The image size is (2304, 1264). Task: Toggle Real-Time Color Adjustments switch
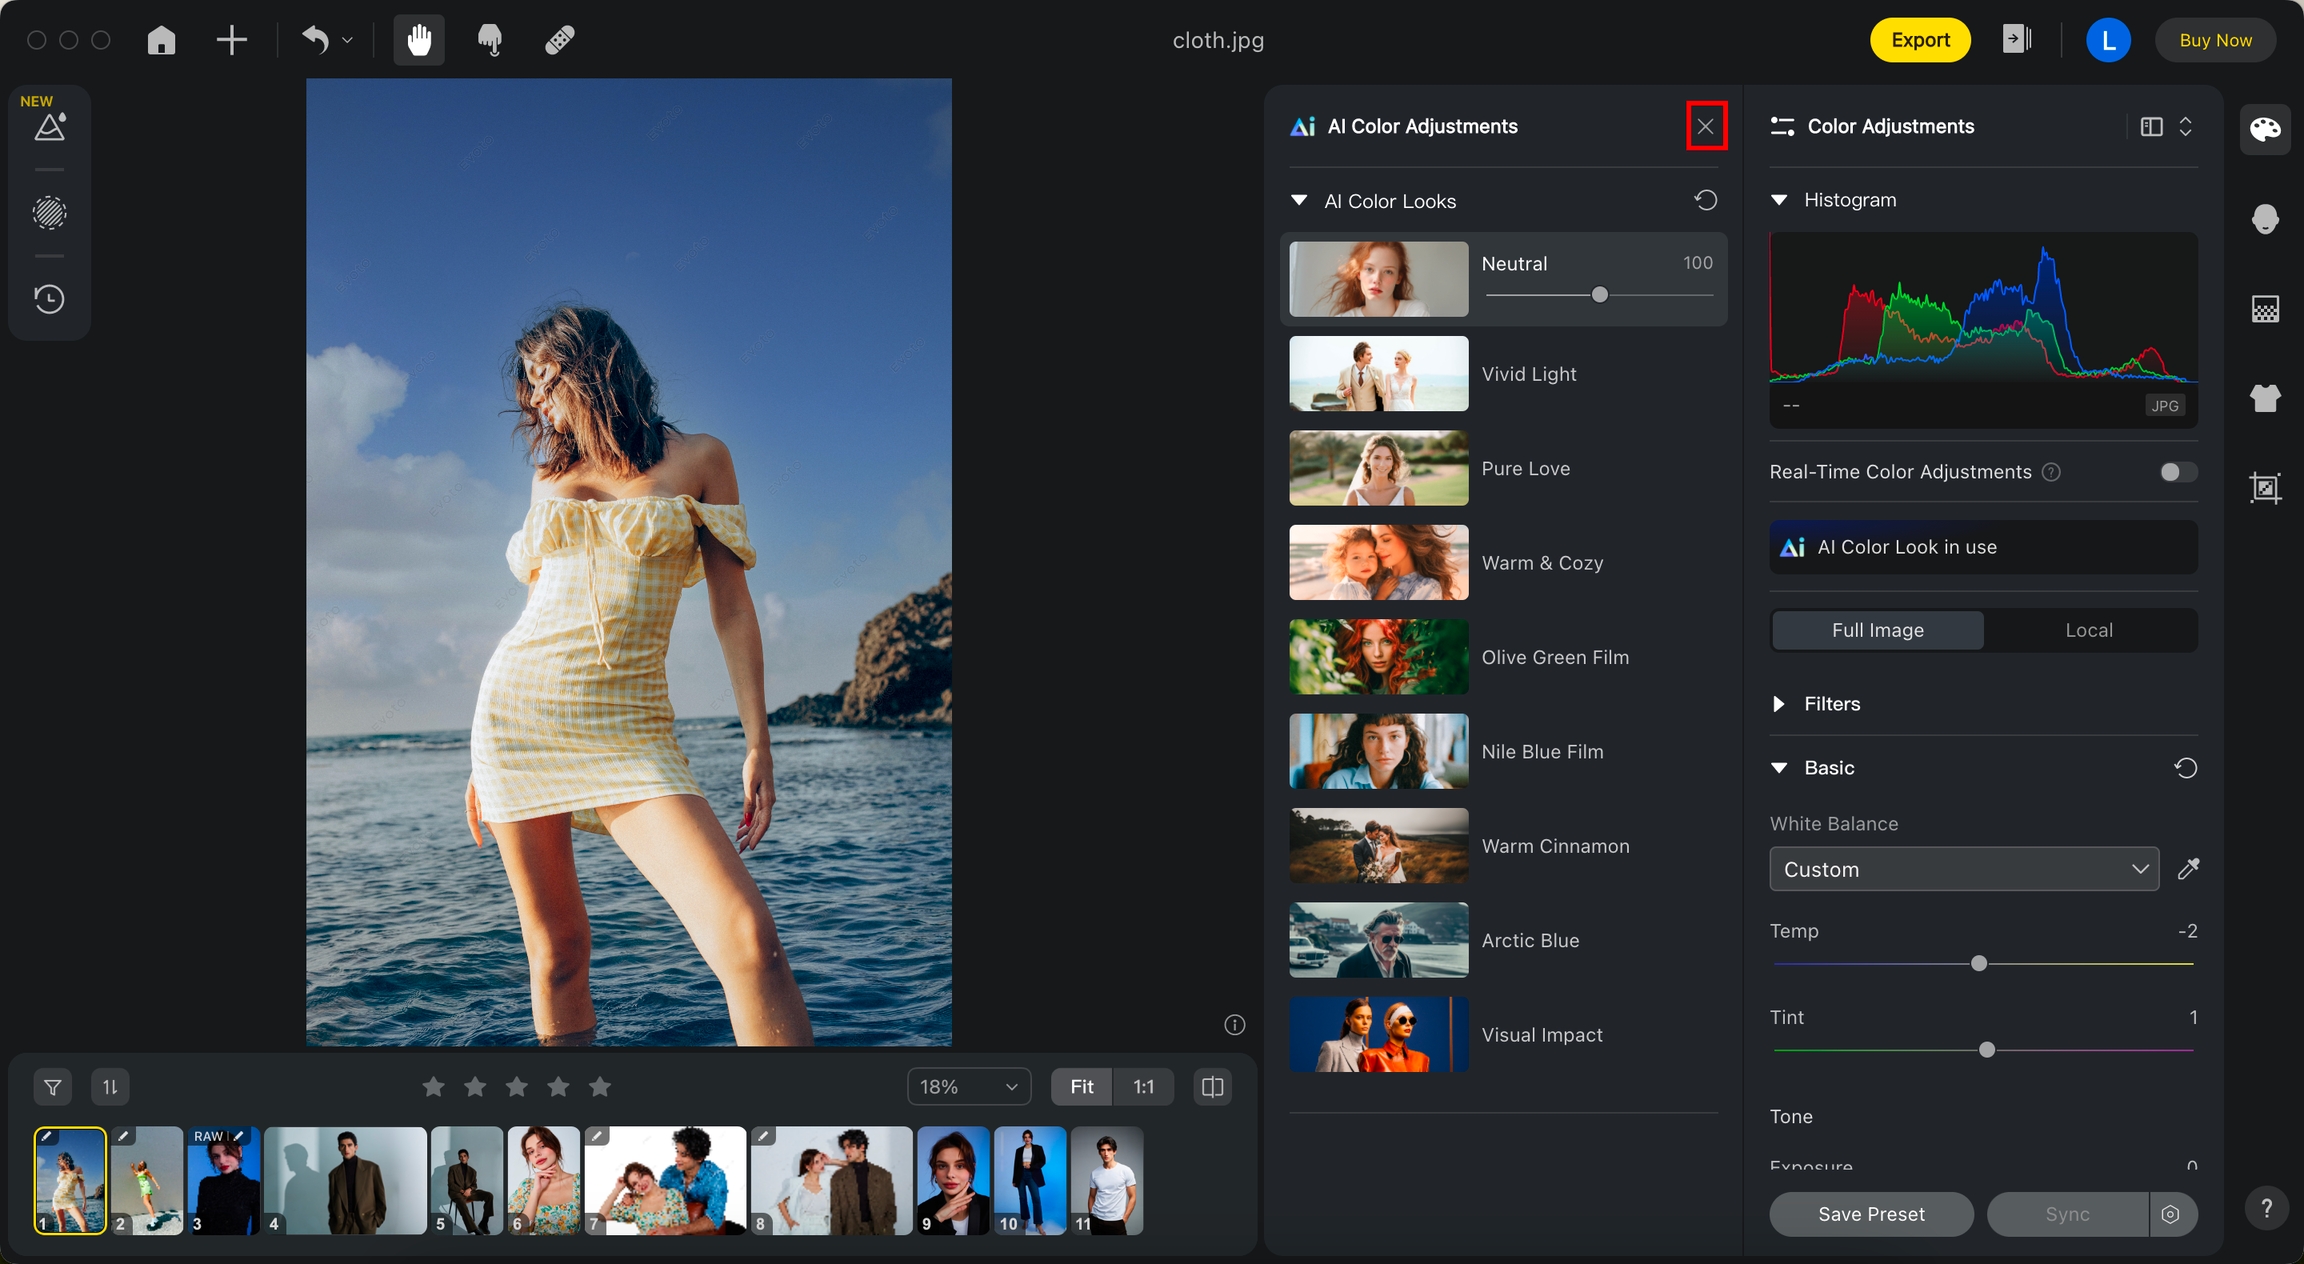2177,472
